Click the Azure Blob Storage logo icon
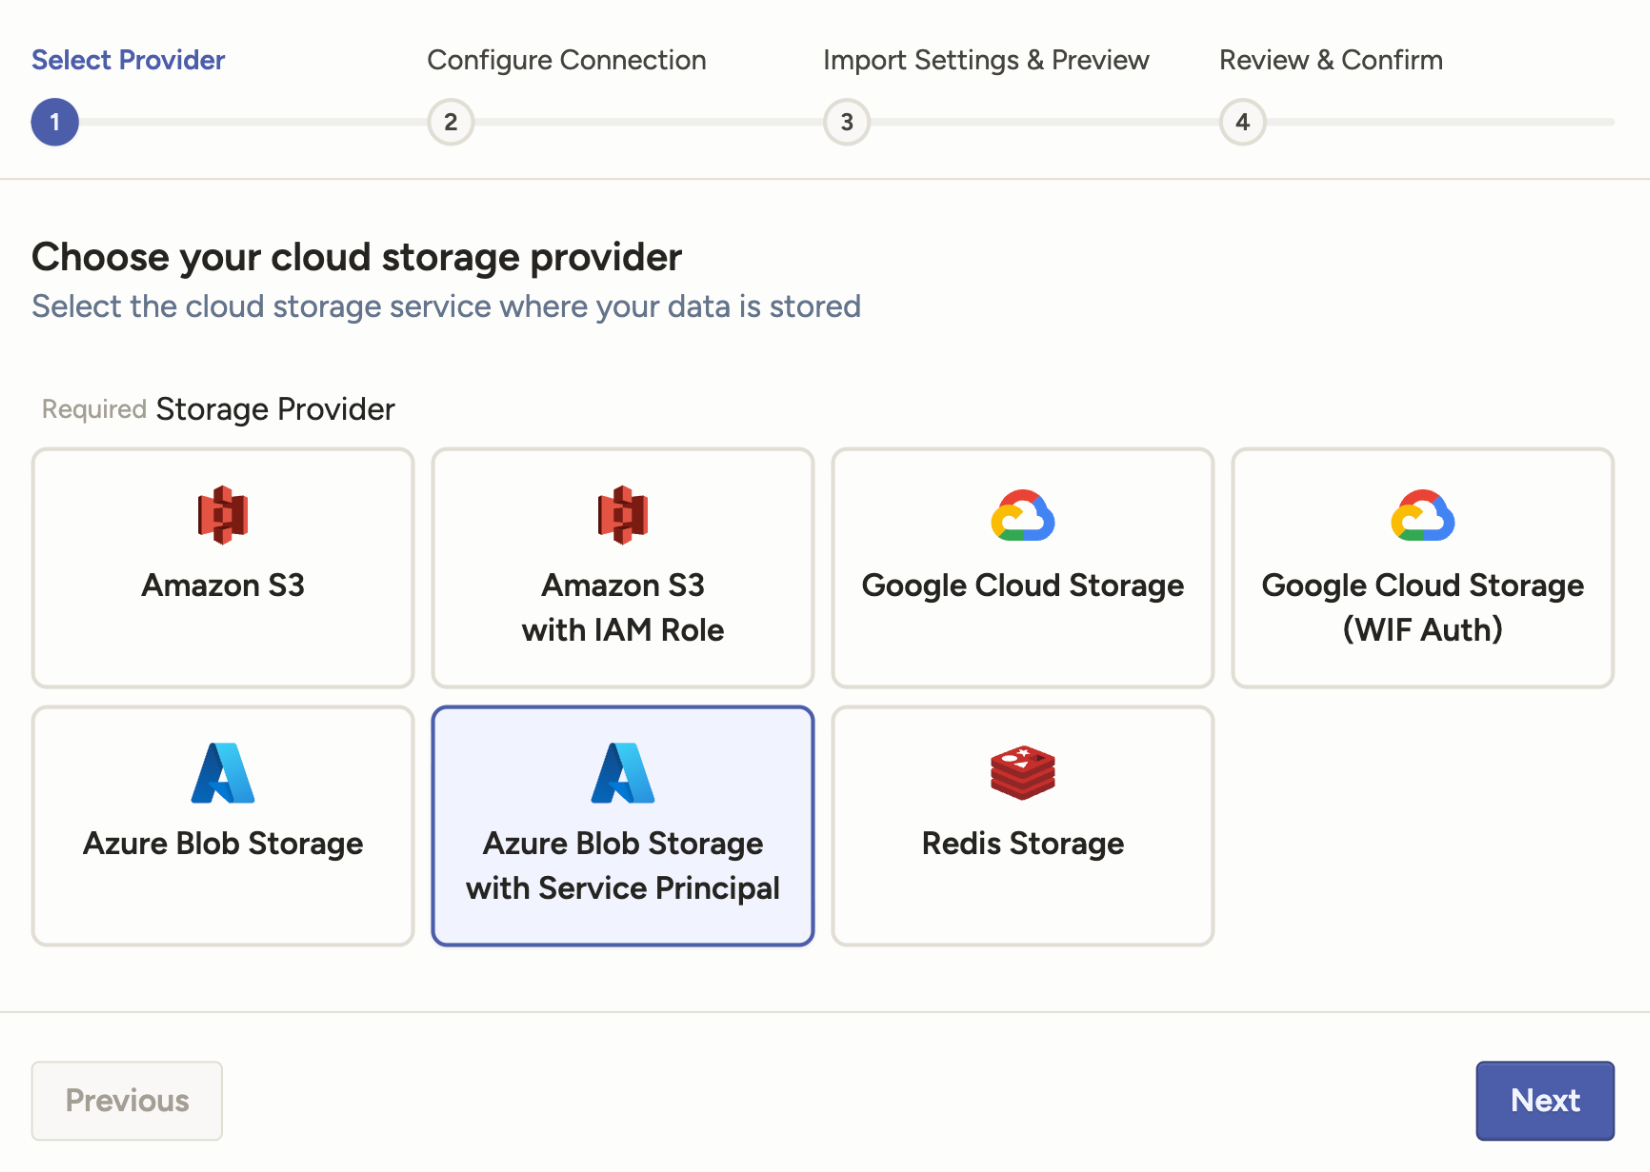Screen dimensions: 1650x1172 [x=222, y=773]
